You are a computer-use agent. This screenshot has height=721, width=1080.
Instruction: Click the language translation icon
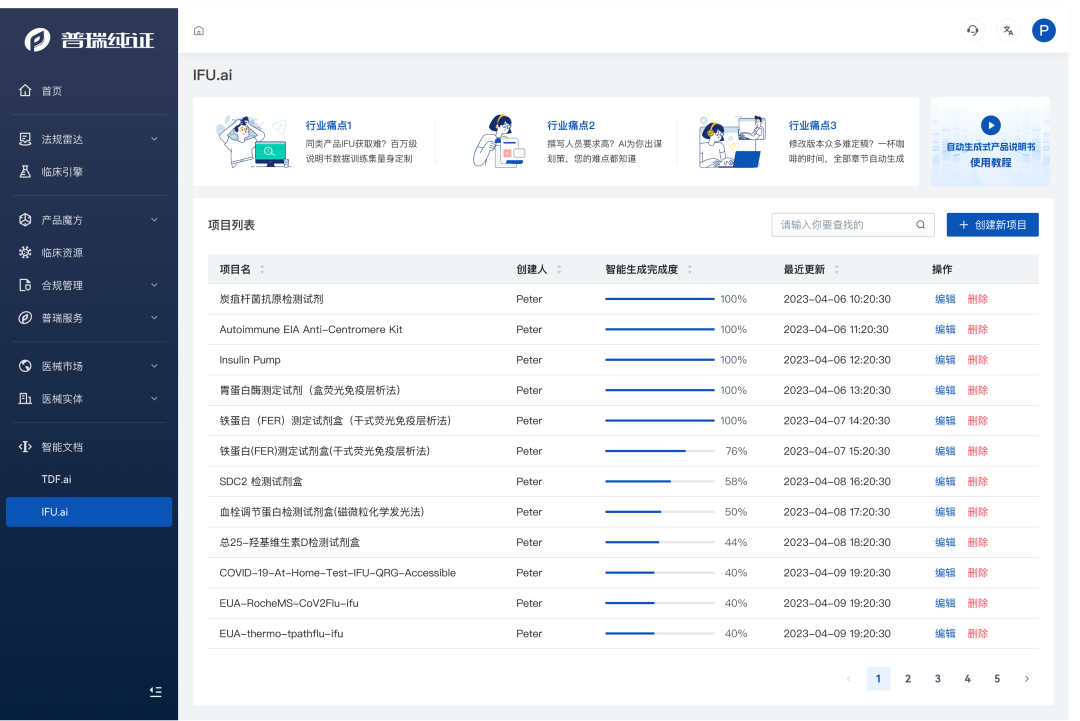[1008, 31]
